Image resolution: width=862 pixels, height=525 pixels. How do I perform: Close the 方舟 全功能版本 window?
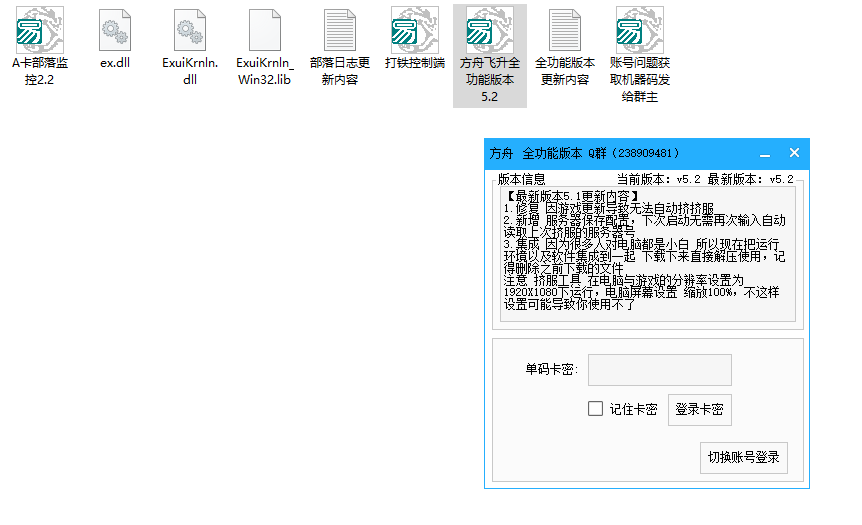point(794,153)
